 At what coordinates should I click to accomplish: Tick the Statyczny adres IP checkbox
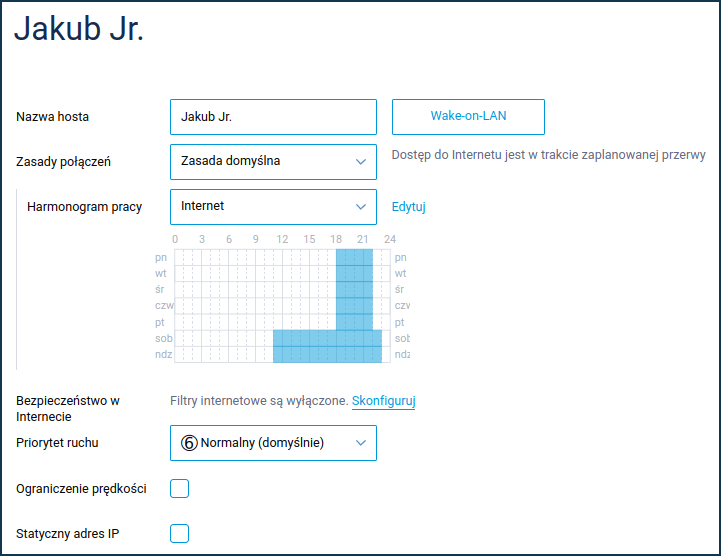point(180,534)
